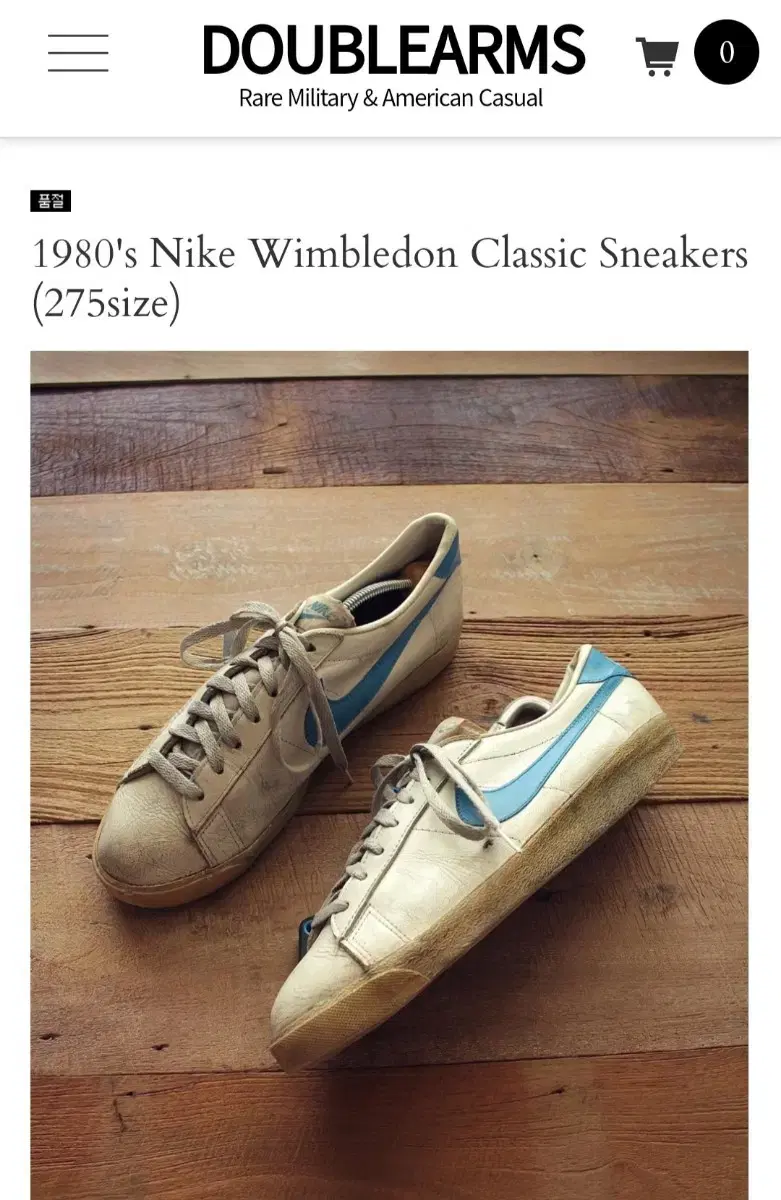This screenshot has height=1200, width=781.
Task: Open the hamburger navigation menu
Action: (x=78, y=52)
